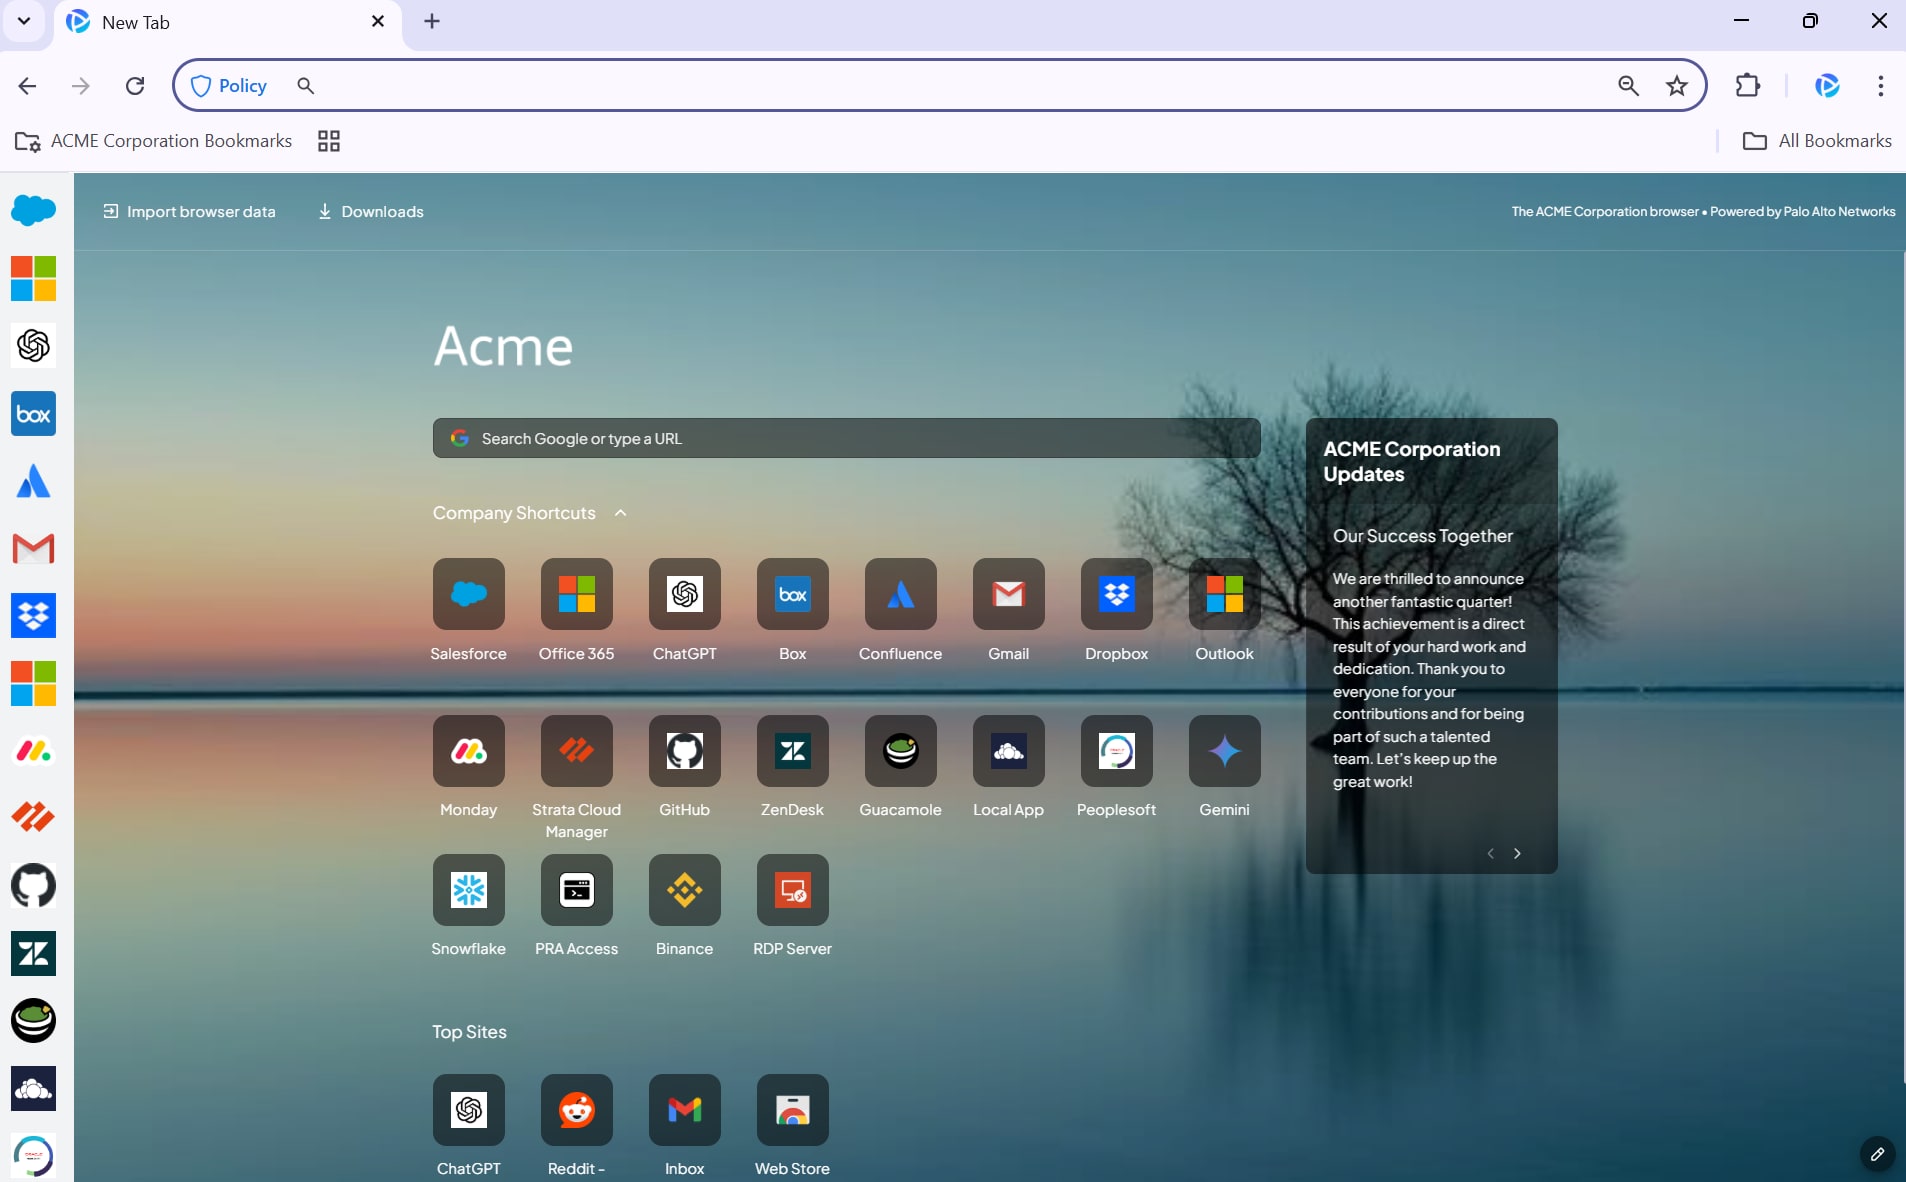Open the Peoplesoft shortcut tile

coord(1116,750)
